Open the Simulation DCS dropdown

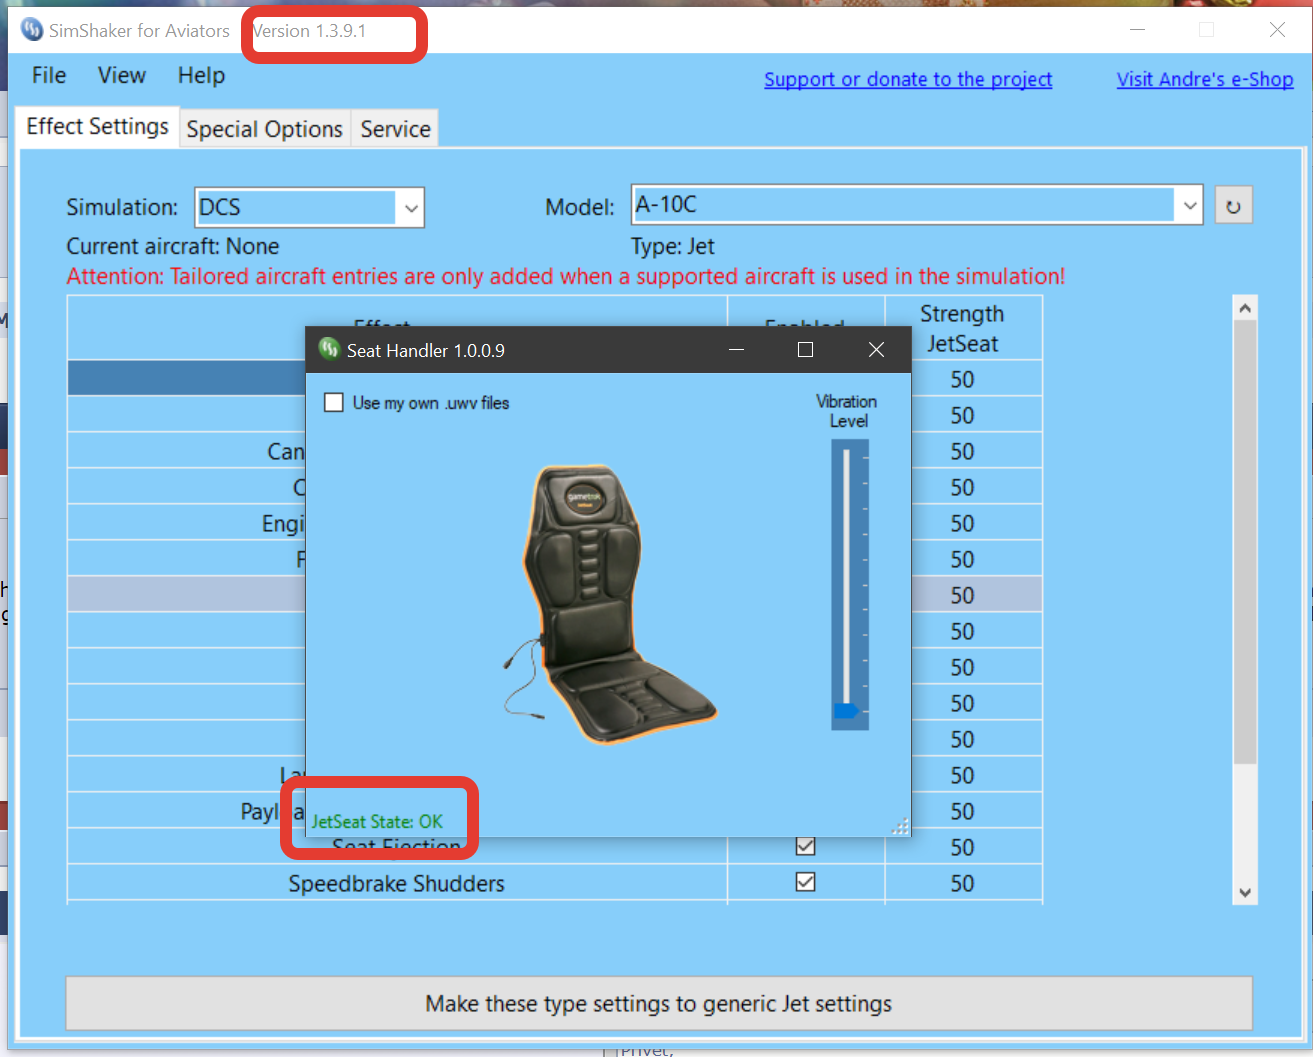point(411,208)
